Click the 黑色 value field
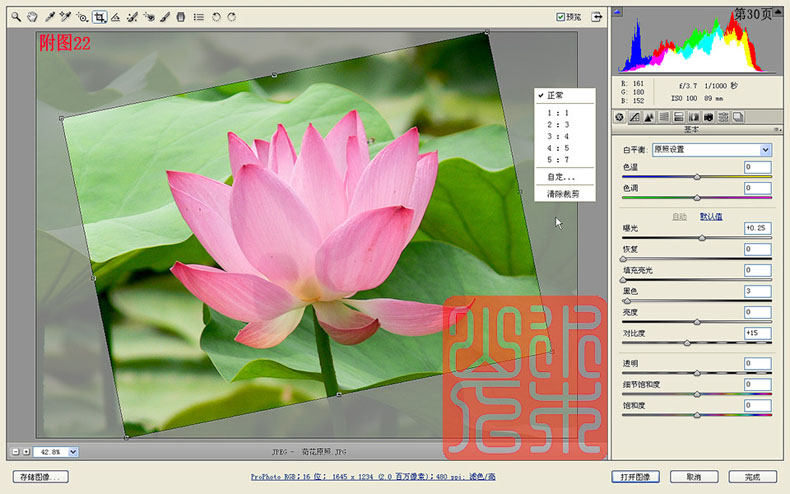Viewport: 790px width, 494px height. (757, 291)
